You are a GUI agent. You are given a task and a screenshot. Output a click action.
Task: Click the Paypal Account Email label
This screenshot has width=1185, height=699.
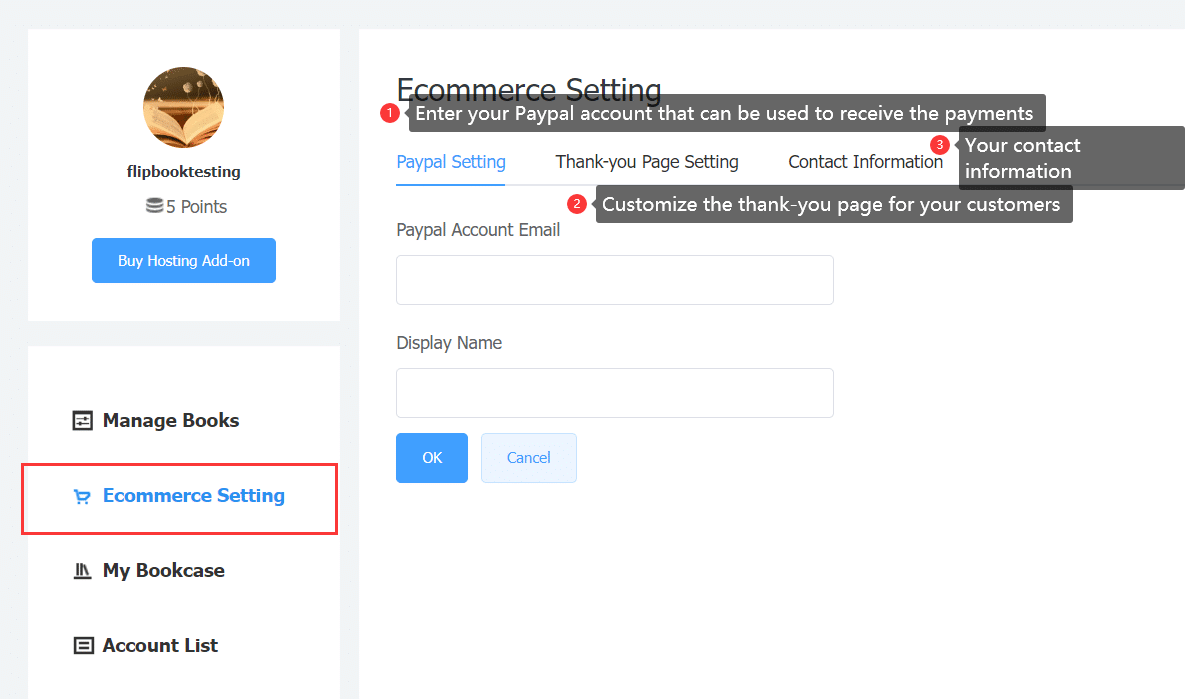[478, 230]
